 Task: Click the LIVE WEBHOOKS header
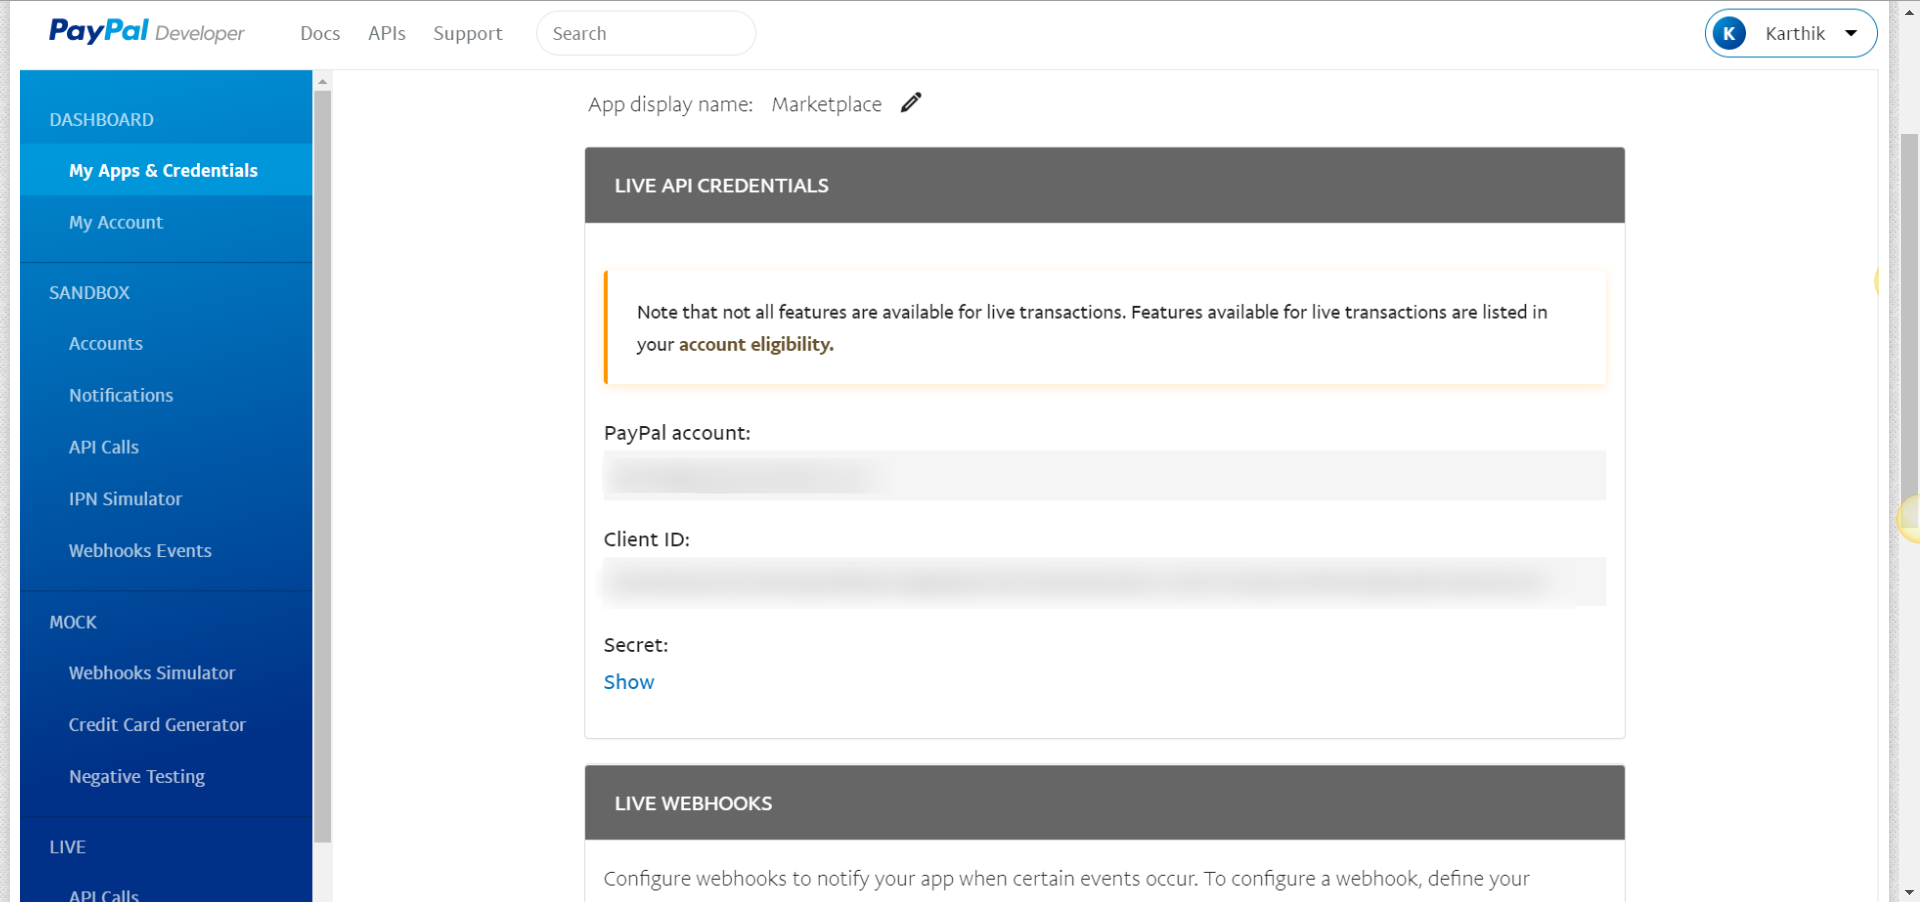[1104, 803]
